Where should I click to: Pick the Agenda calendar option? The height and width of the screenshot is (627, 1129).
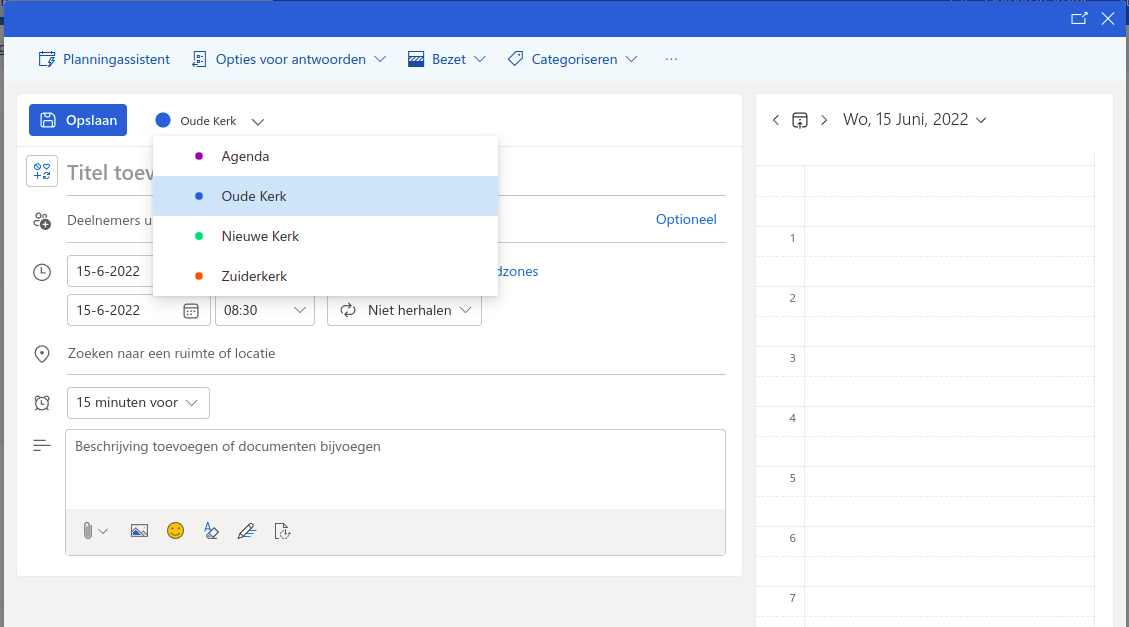pyautogui.click(x=245, y=156)
